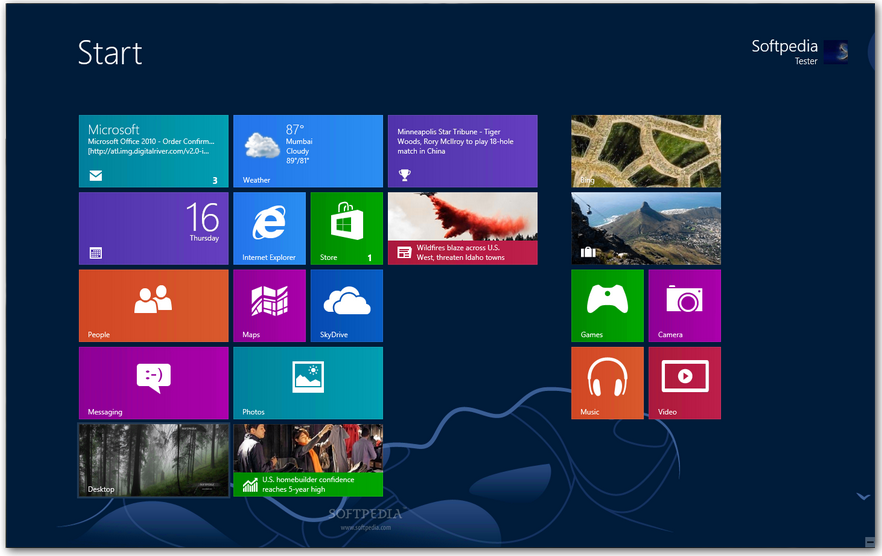
Task: Launch the Games tile
Action: (x=608, y=306)
